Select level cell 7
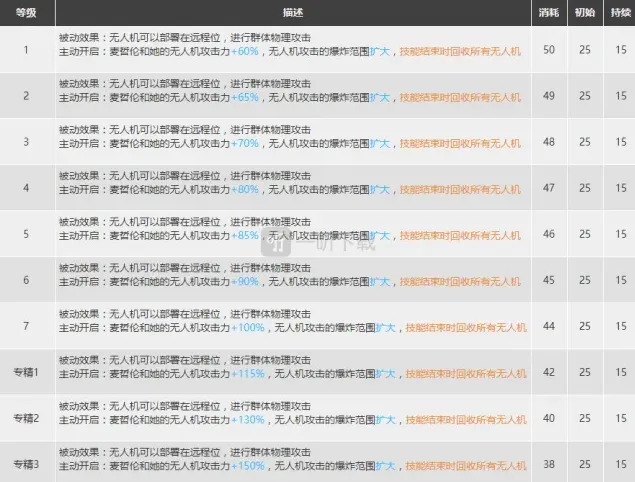 click(x=26, y=326)
